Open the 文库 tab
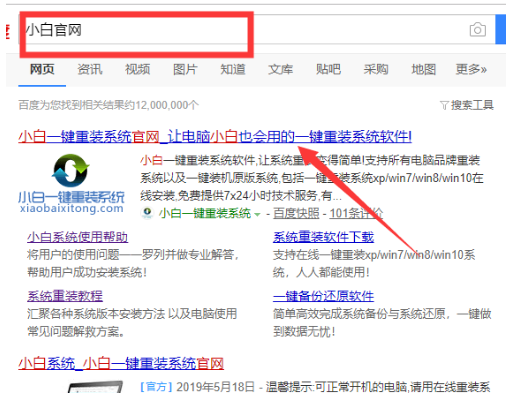 click(x=281, y=69)
